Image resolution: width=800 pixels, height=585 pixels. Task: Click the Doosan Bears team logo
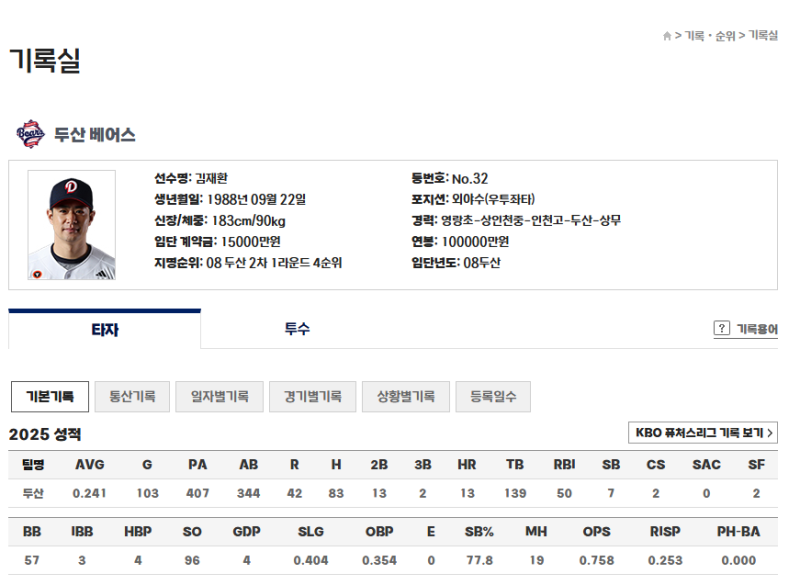click(x=30, y=134)
